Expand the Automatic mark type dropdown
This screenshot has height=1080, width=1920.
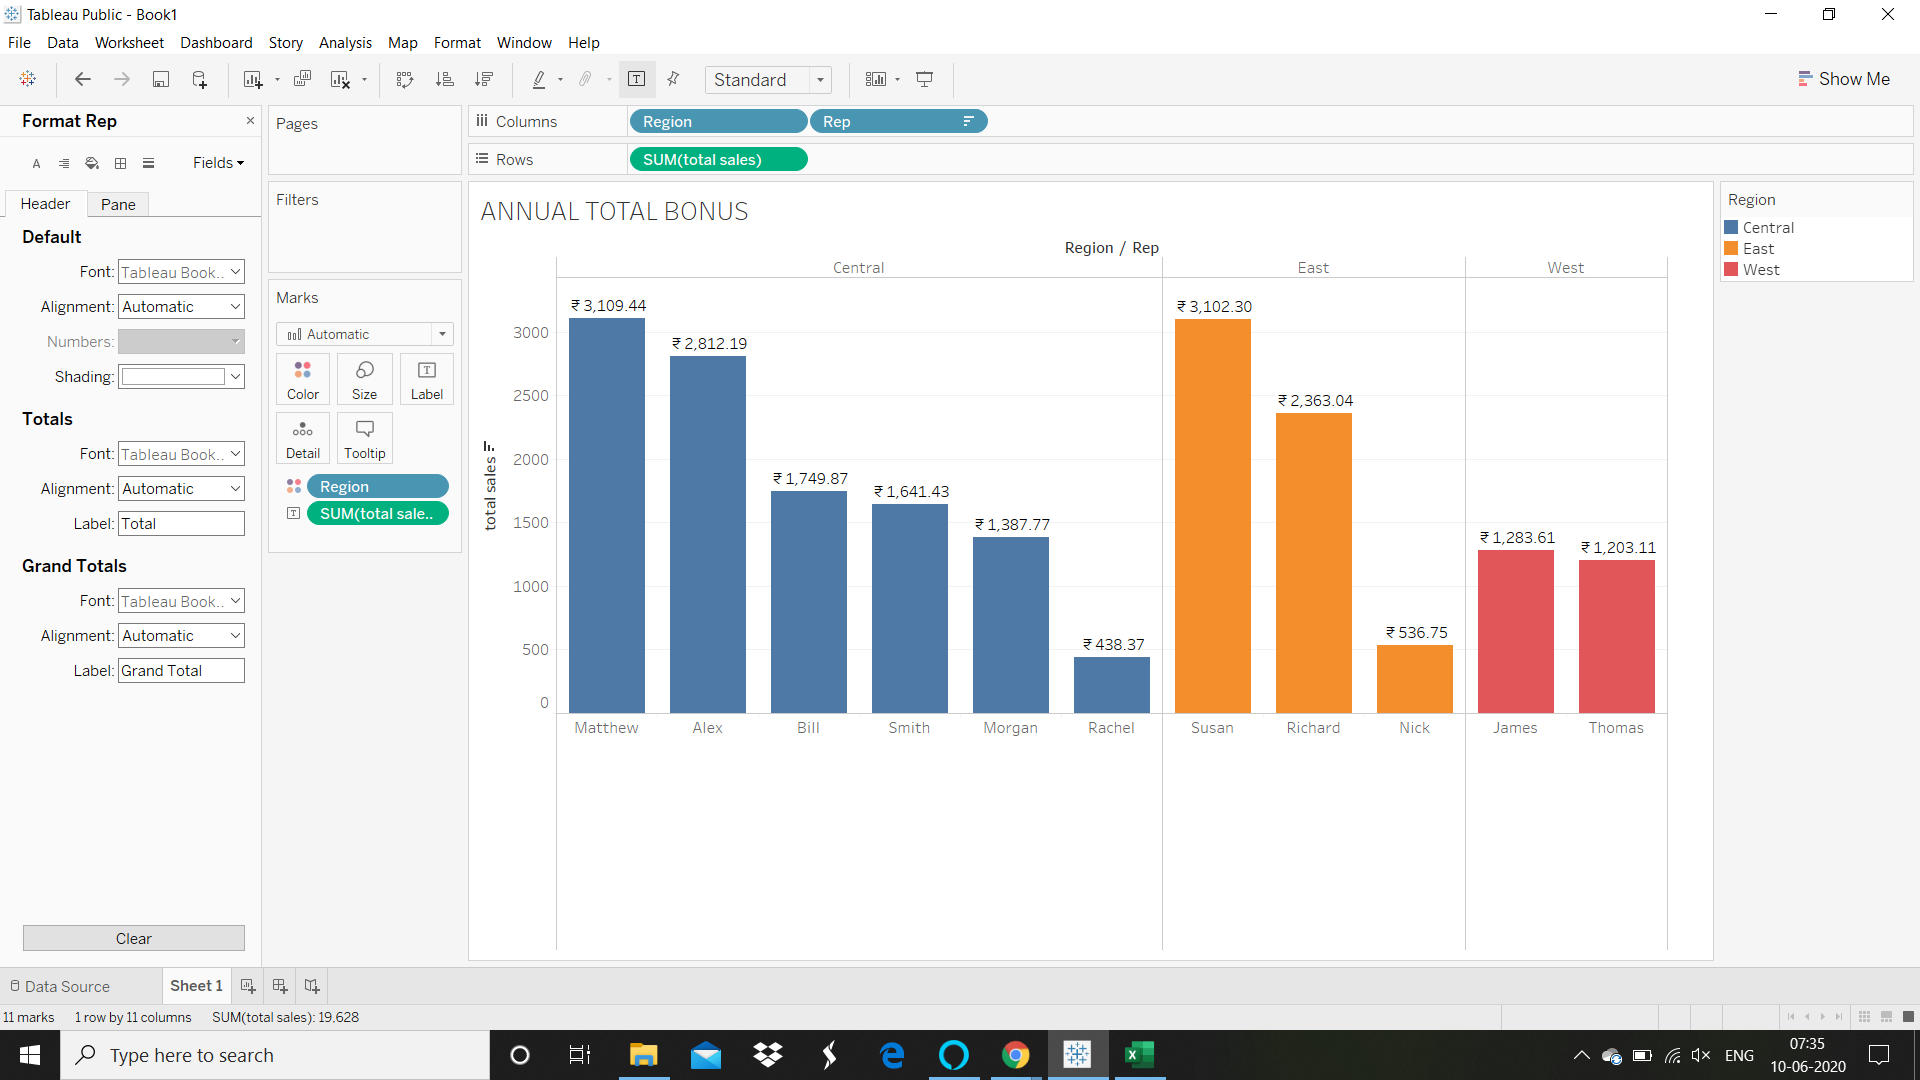[x=365, y=334]
